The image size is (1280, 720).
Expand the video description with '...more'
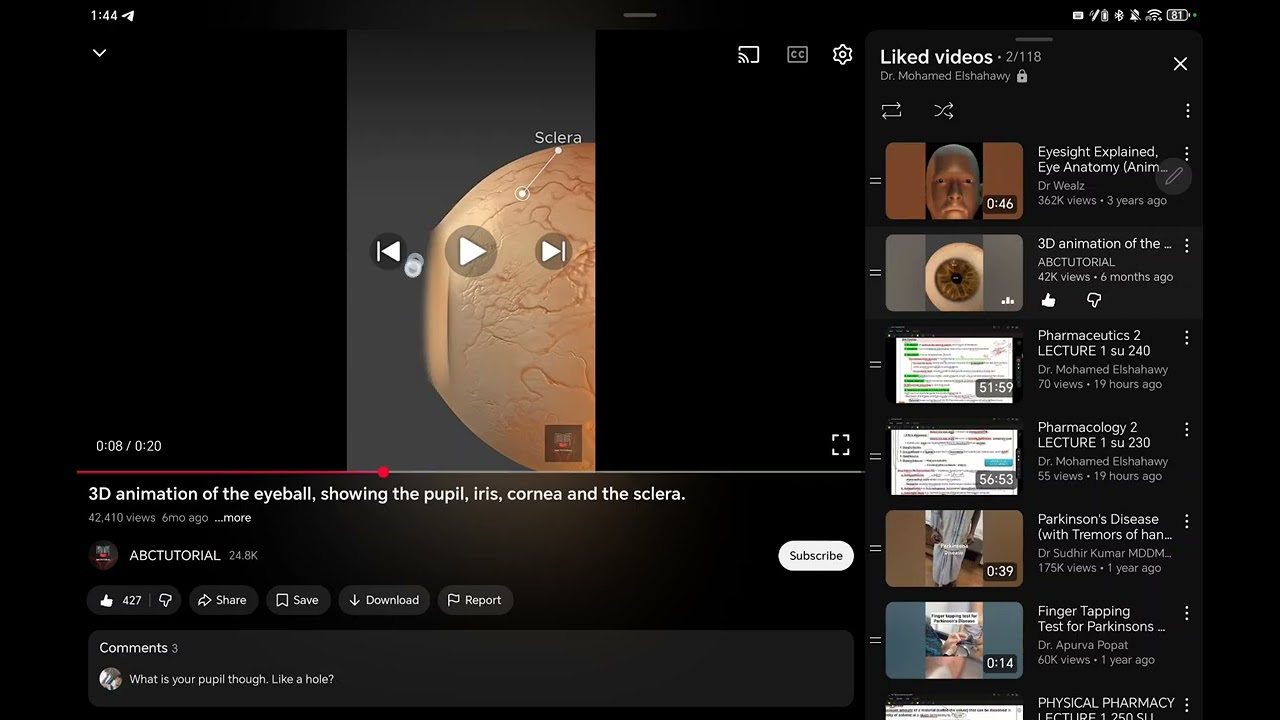click(232, 518)
